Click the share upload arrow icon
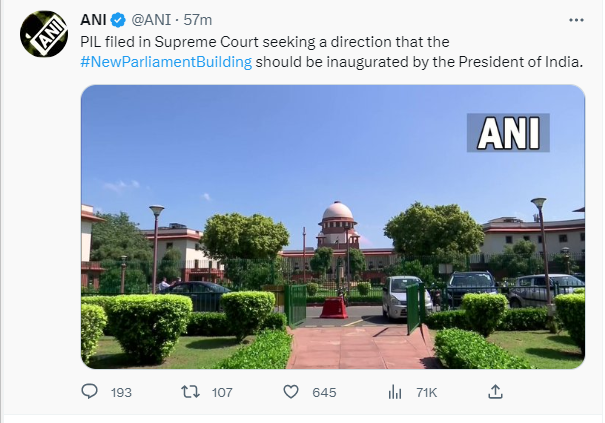The width and height of the screenshot is (605, 423). pyautogui.click(x=494, y=392)
